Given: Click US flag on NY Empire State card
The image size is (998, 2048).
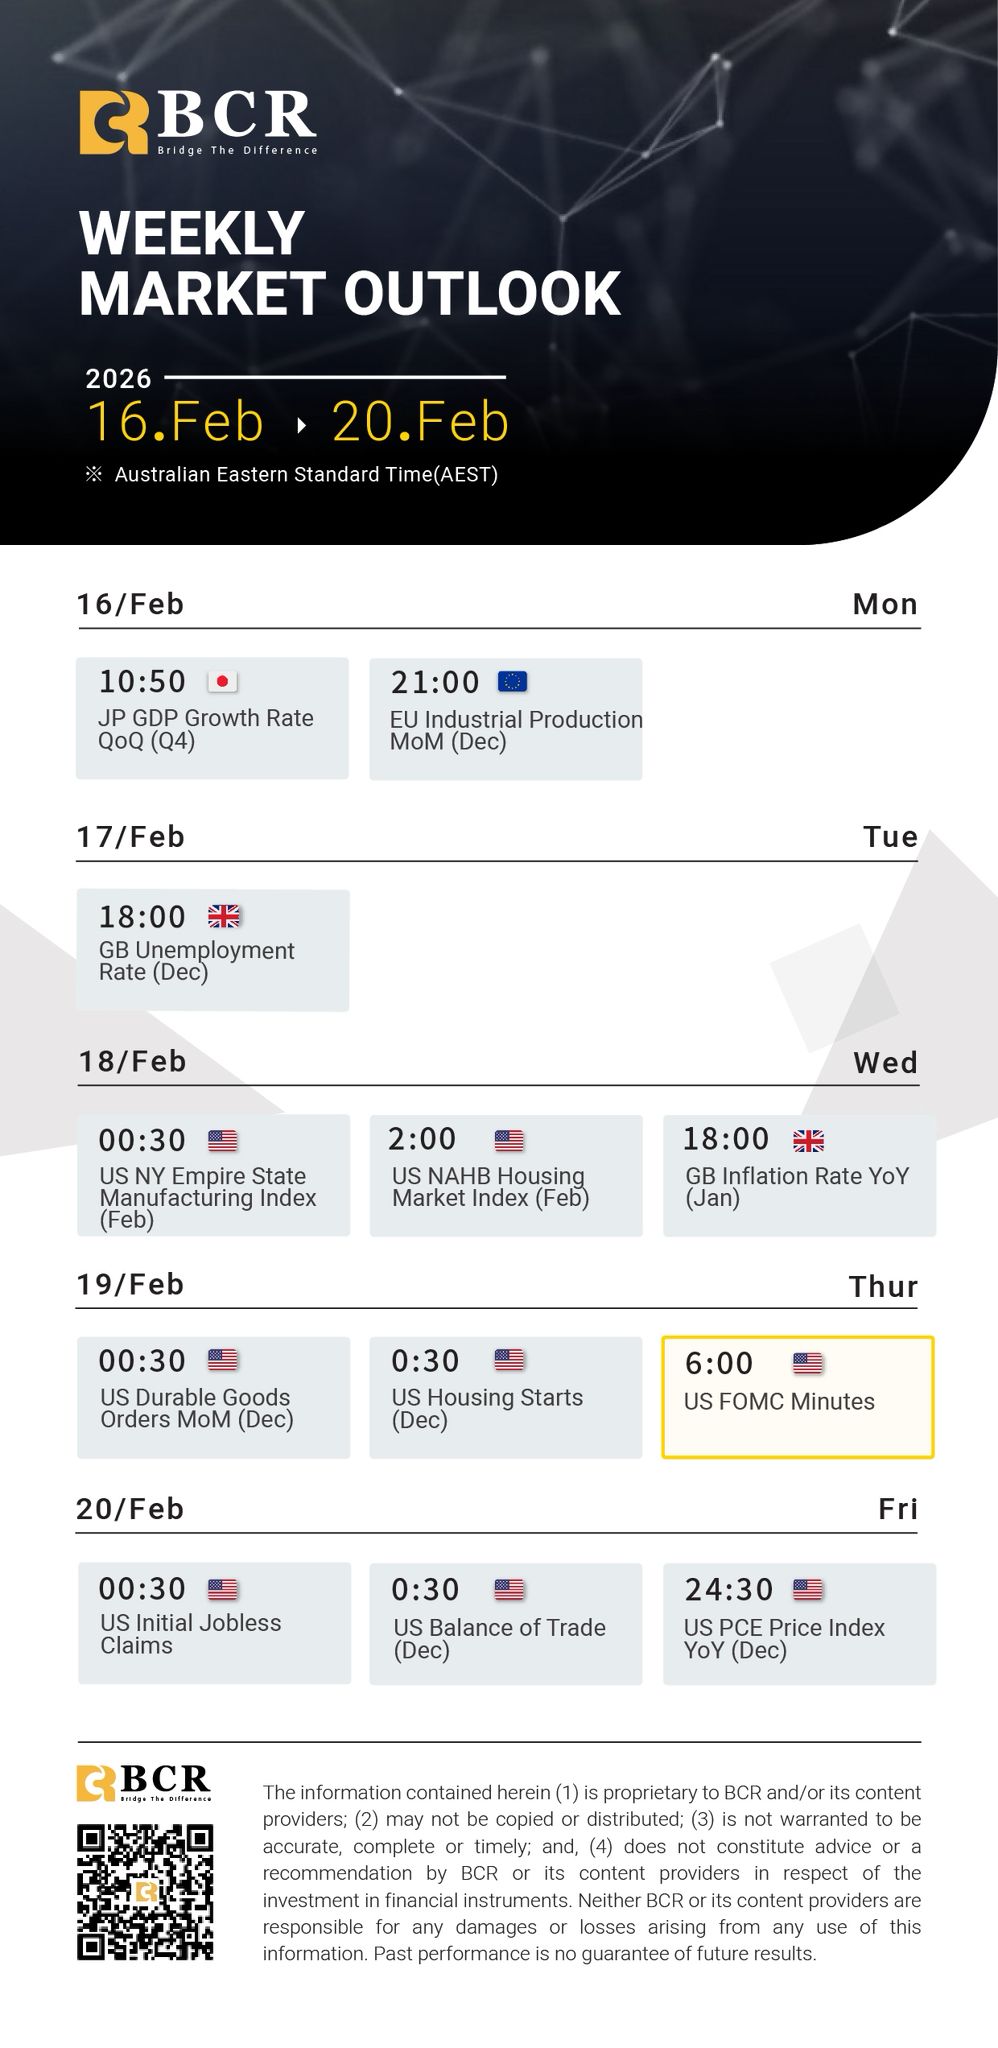Looking at the screenshot, I should pos(222,1140).
